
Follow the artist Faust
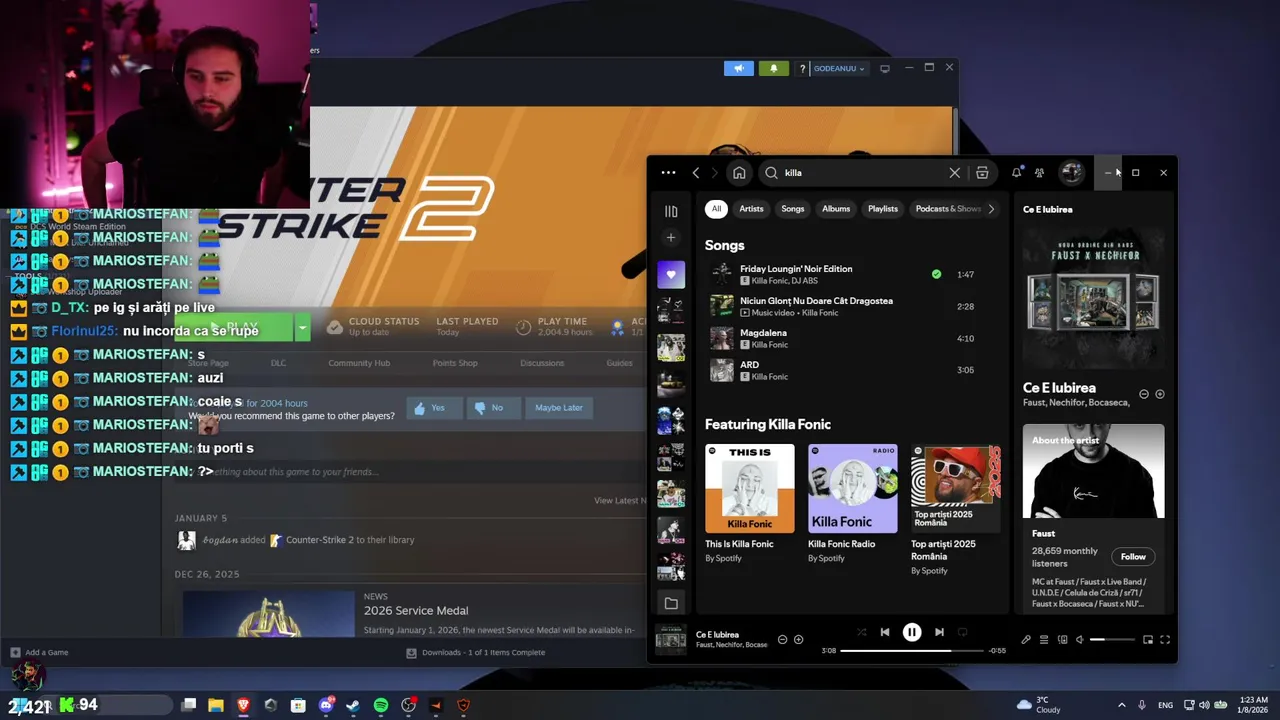1133,557
